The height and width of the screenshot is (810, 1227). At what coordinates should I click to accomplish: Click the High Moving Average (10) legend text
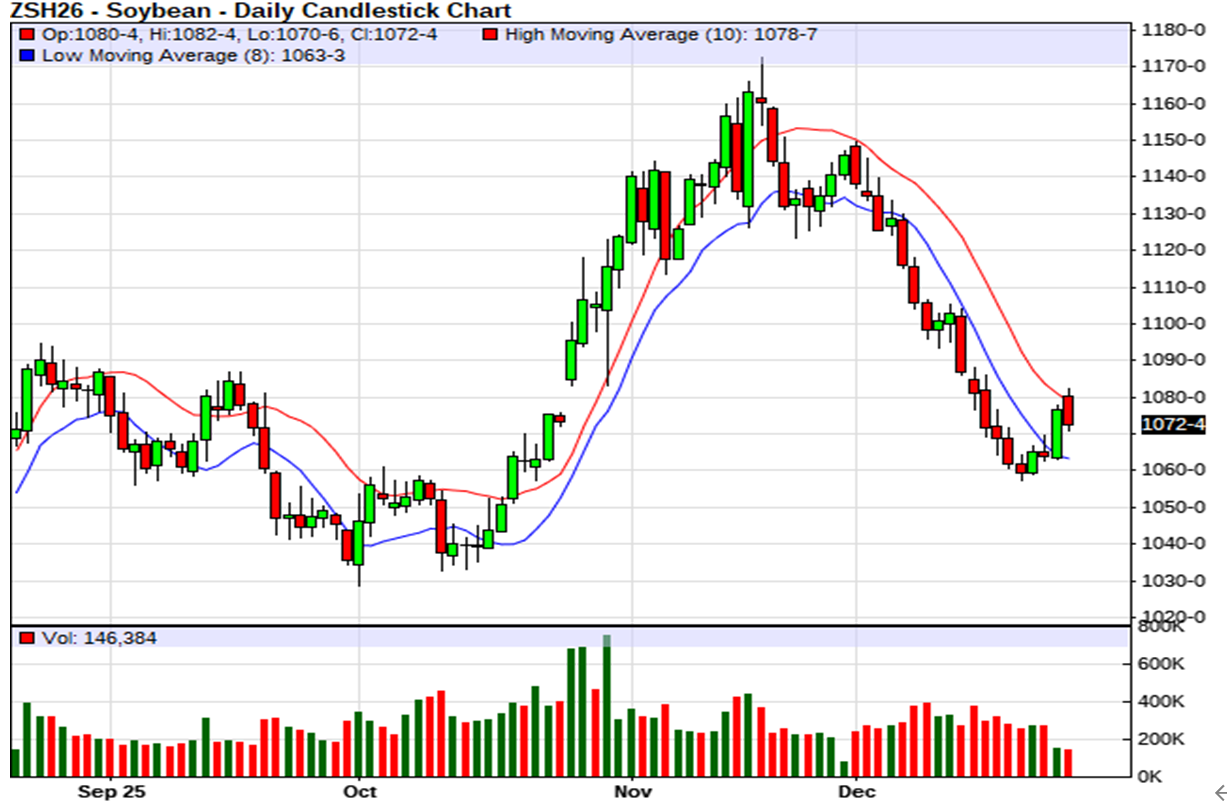(661, 35)
